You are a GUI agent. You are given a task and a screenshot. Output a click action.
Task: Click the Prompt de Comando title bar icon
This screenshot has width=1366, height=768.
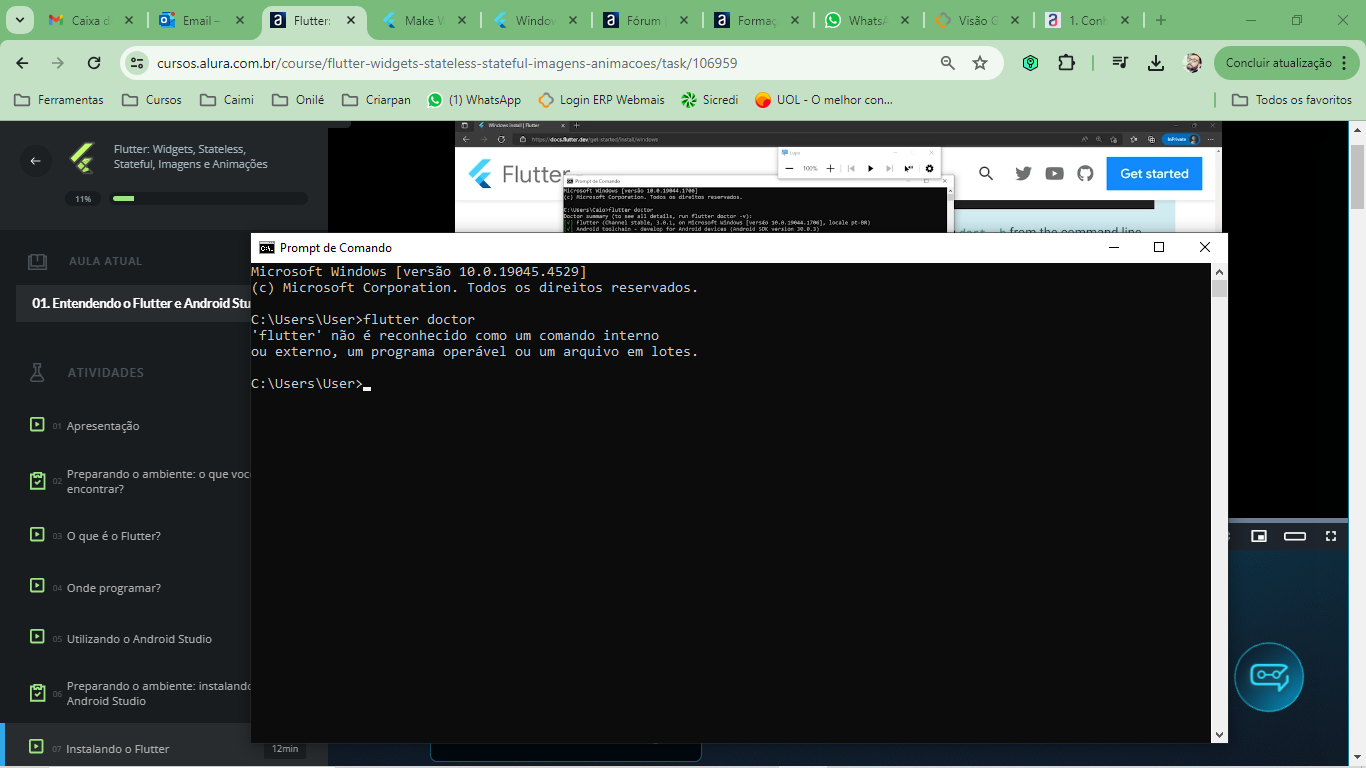point(266,248)
